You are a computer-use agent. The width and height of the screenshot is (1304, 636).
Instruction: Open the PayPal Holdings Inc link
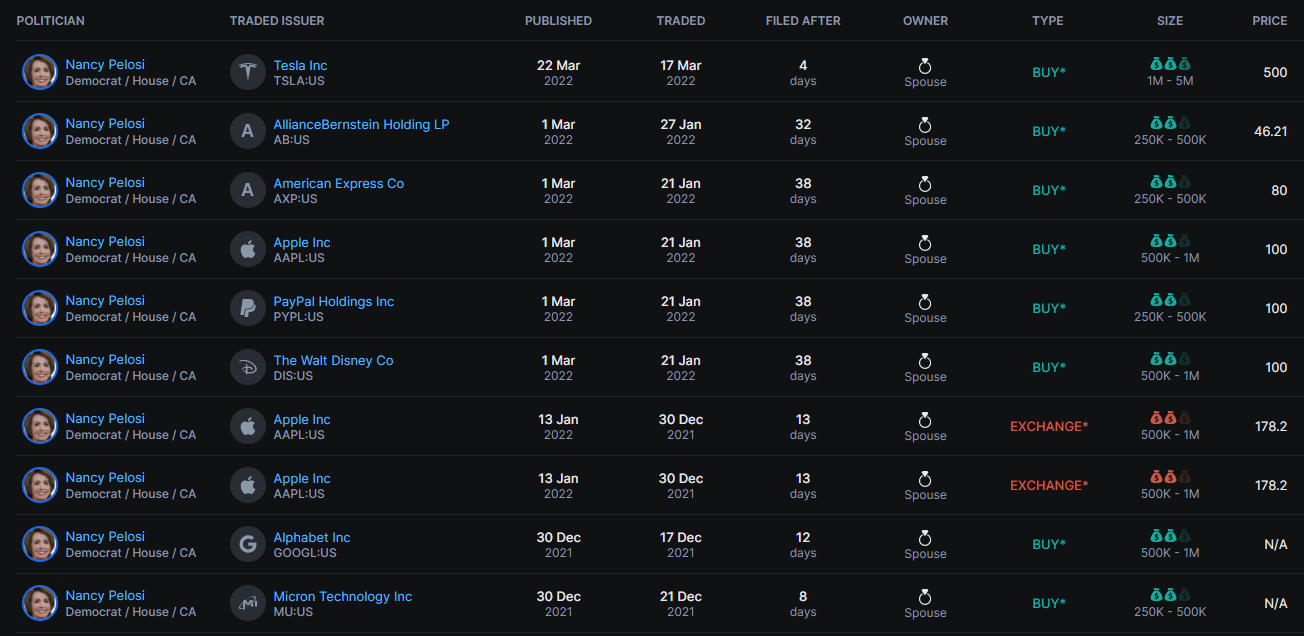(334, 301)
